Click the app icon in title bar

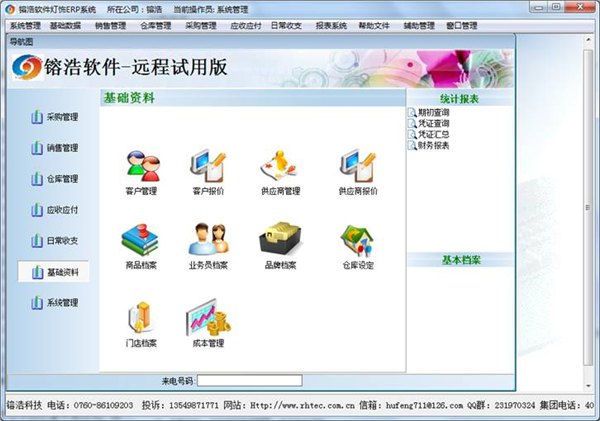pyautogui.click(x=10, y=9)
